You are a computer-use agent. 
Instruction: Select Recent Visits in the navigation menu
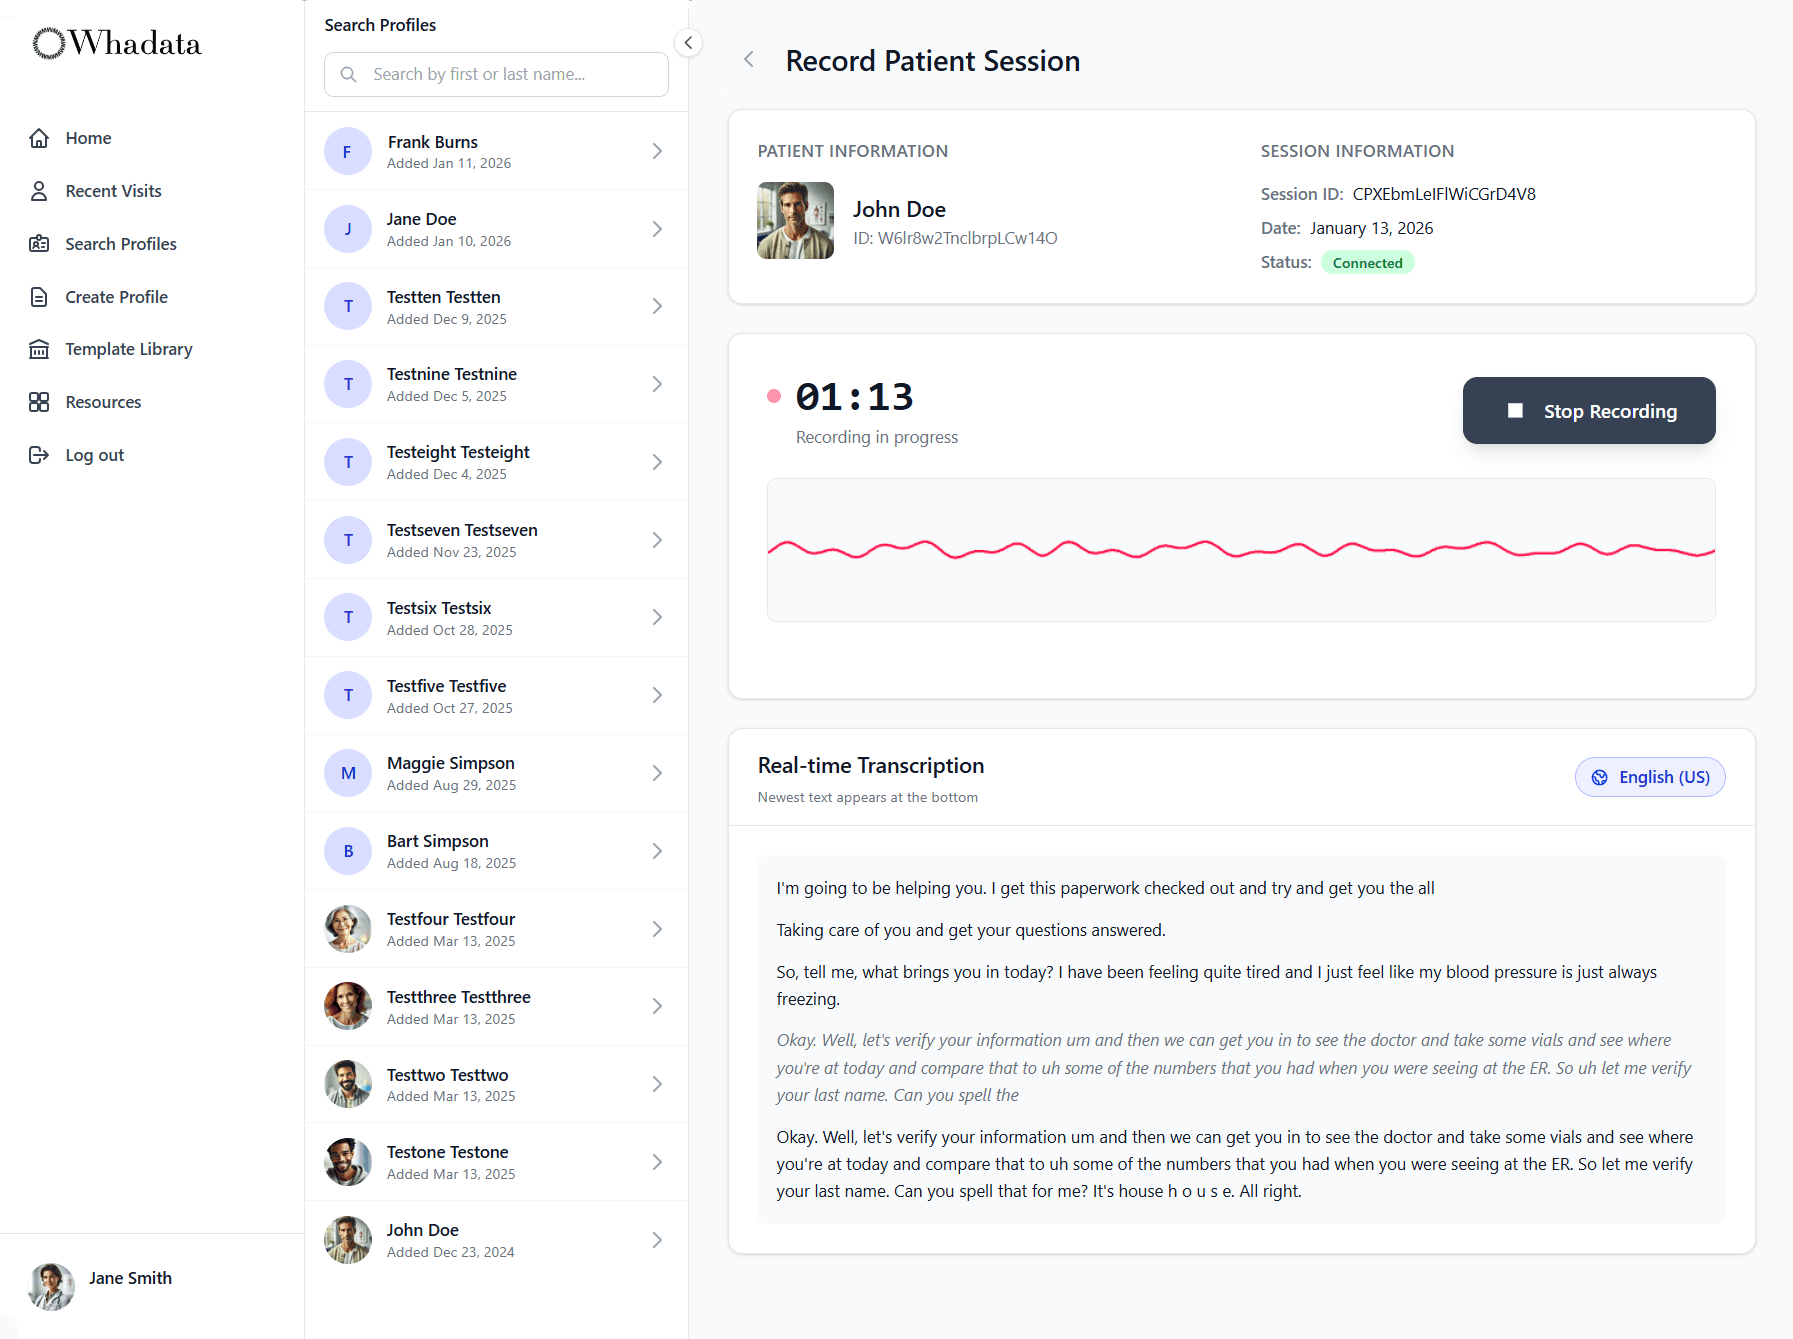click(112, 190)
